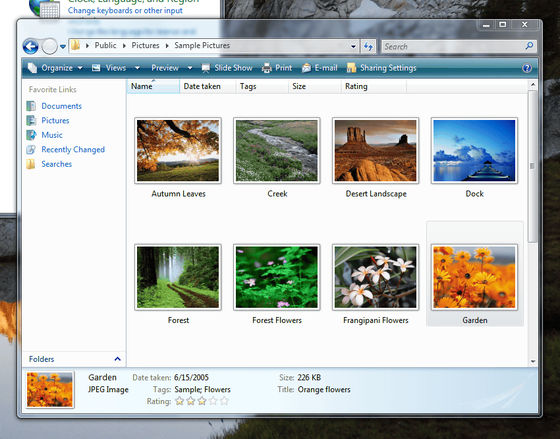This screenshot has height=439, width=560.
Task: Click the Forward navigation button
Action: (x=49, y=46)
